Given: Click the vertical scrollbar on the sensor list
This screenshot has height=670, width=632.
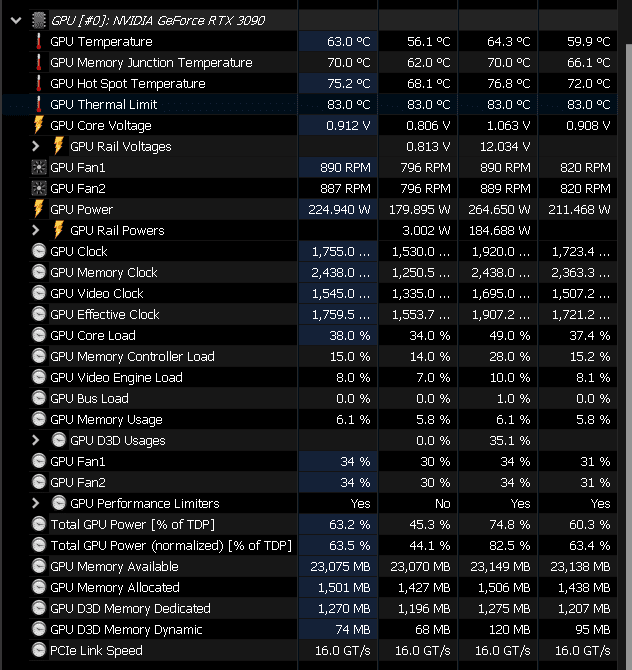Looking at the screenshot, I should (x=628, y=356).
